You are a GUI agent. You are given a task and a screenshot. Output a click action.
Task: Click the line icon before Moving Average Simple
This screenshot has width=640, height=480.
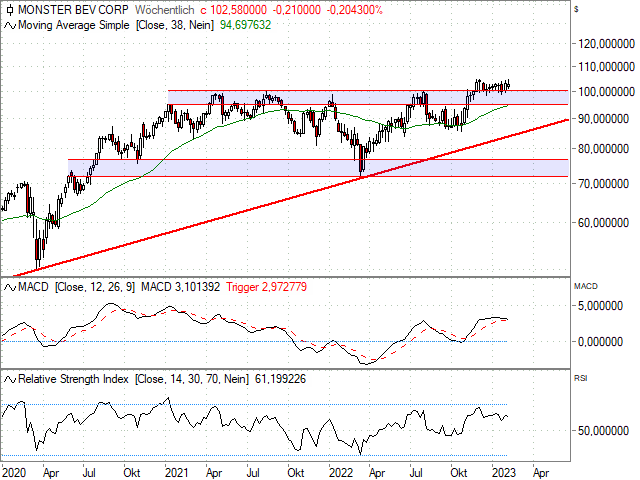(10, 25)
